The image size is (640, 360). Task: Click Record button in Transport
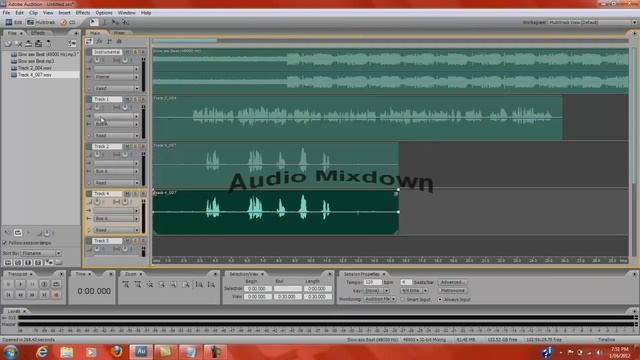tap(56, 295)
